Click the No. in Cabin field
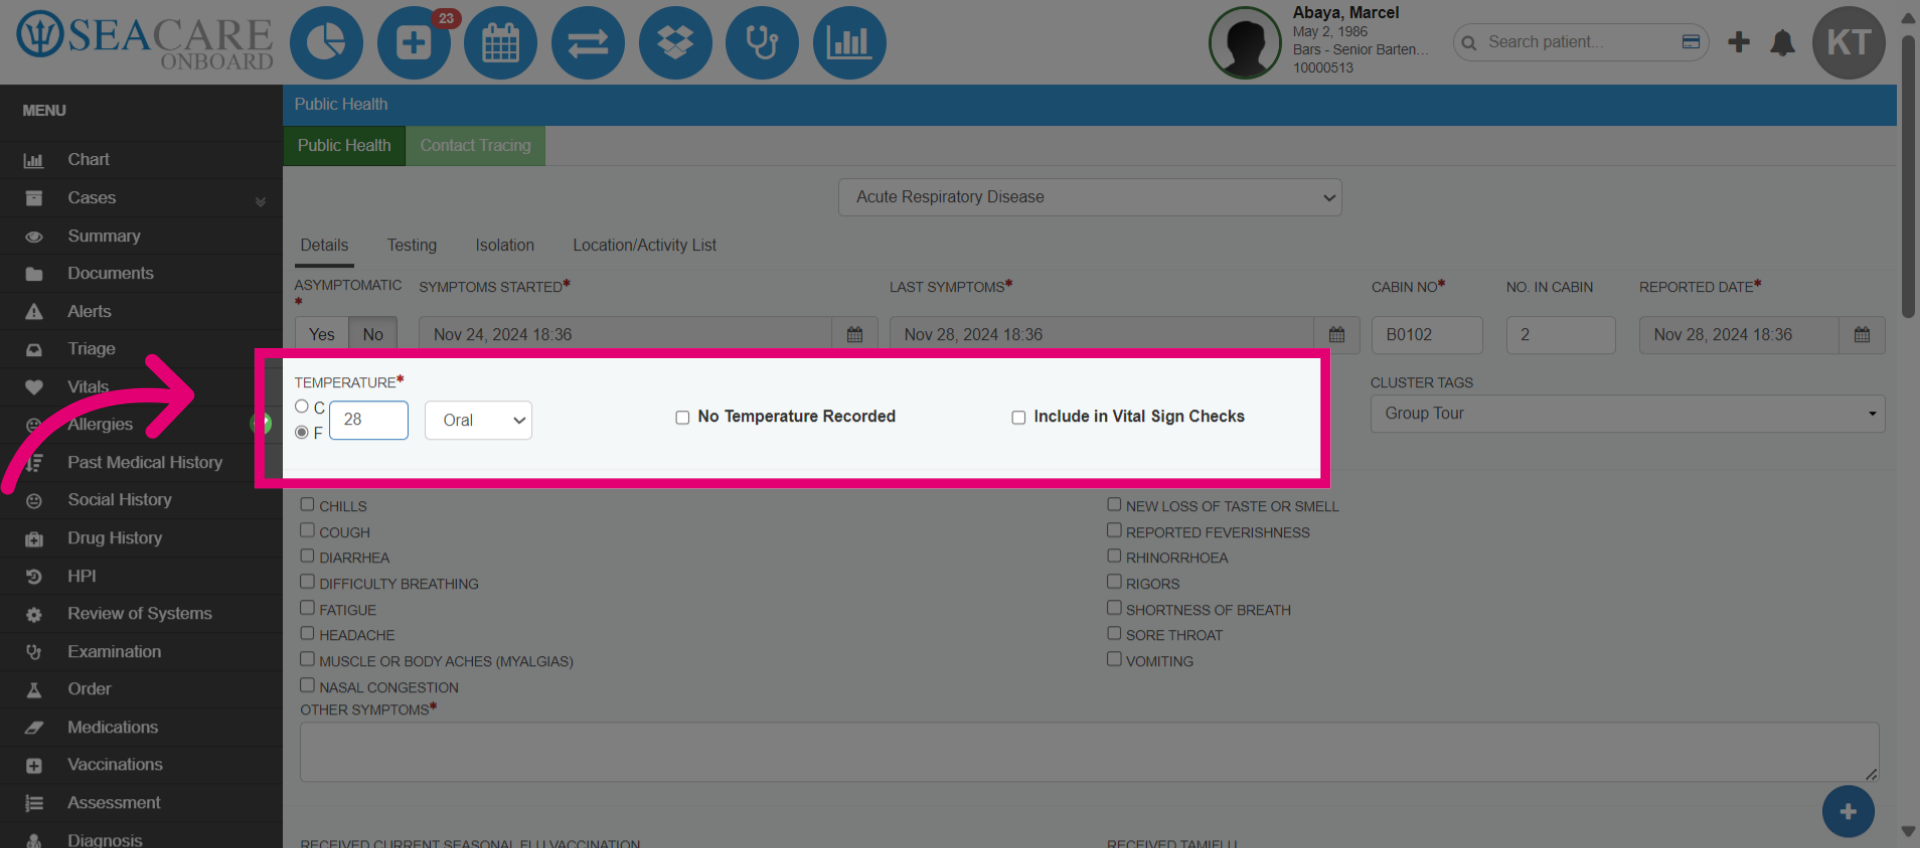1920x848 pixels. click(1560, 335)
